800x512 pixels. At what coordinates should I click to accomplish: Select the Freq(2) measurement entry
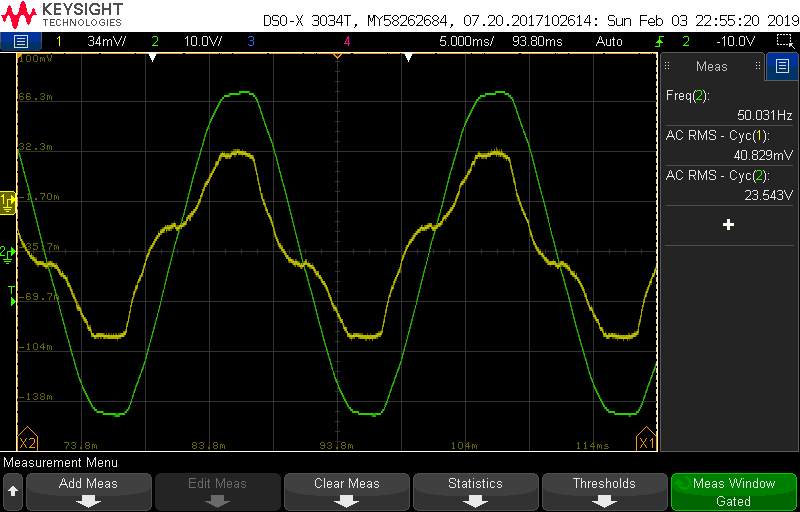point(729,105)
